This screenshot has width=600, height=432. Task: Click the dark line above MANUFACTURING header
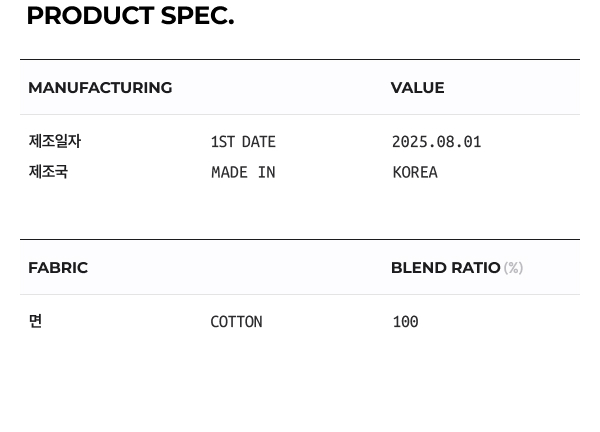[300, 60]
